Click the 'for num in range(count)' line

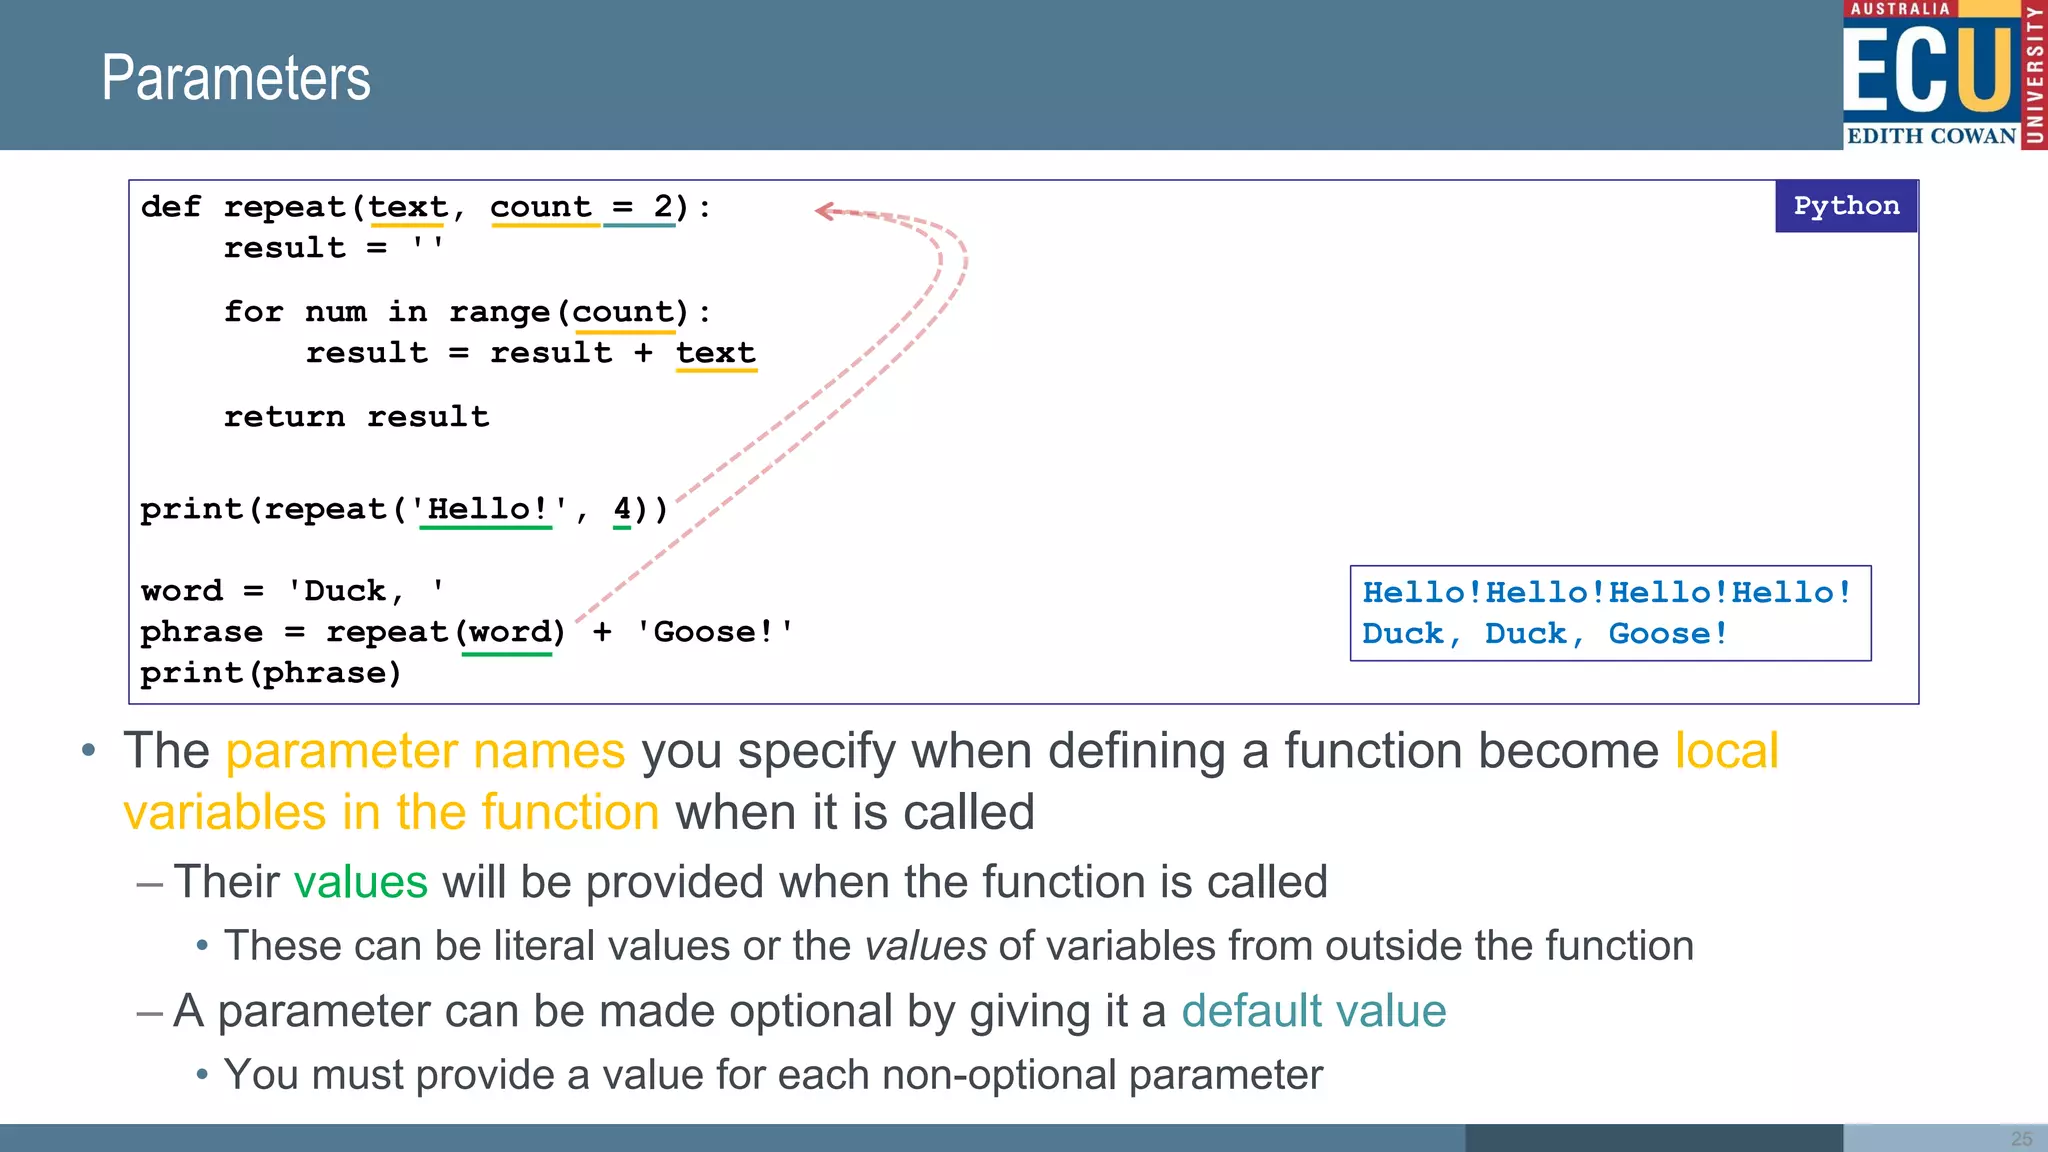click(x=466, y=312)
